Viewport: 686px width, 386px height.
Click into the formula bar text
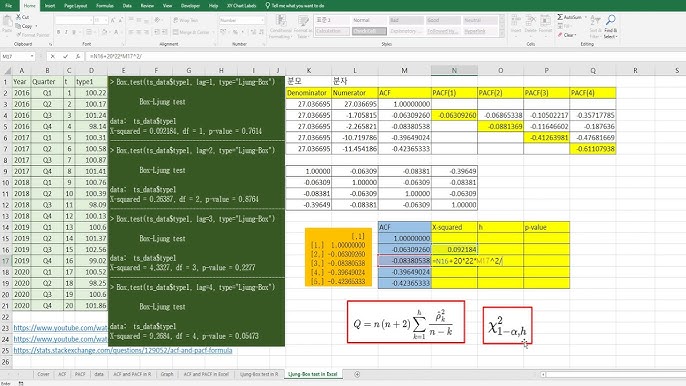point(116,56)
